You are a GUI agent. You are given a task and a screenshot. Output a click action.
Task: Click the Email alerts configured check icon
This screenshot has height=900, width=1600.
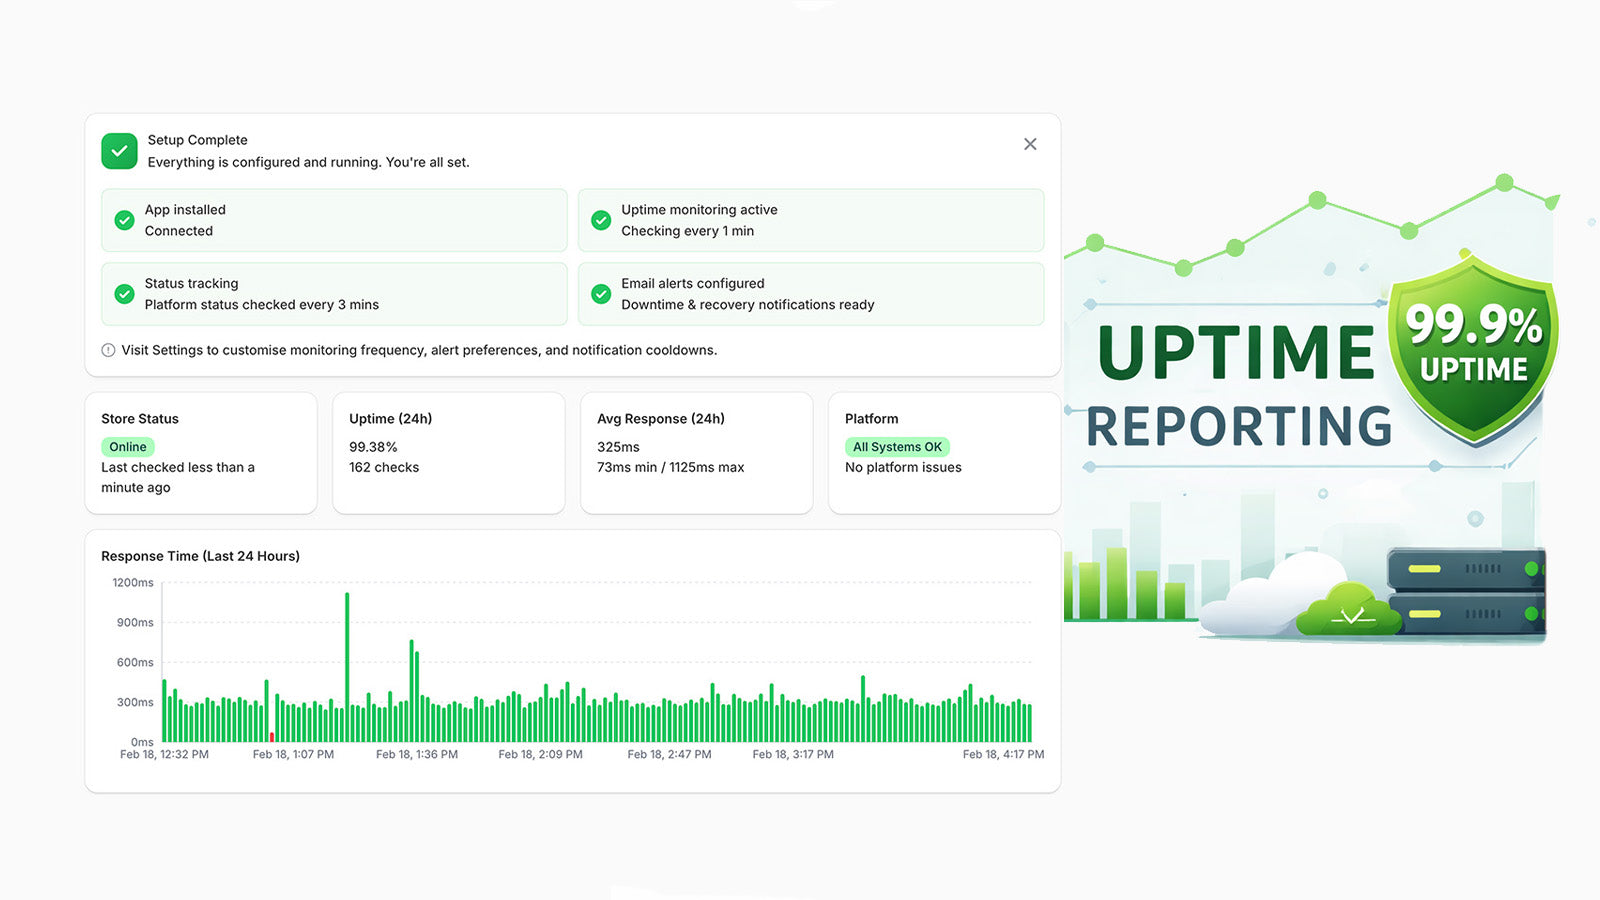(x=601, y=294)
